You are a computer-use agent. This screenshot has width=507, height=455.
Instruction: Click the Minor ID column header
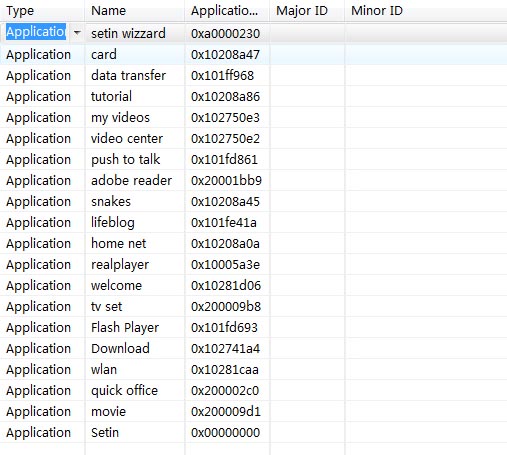426,11
